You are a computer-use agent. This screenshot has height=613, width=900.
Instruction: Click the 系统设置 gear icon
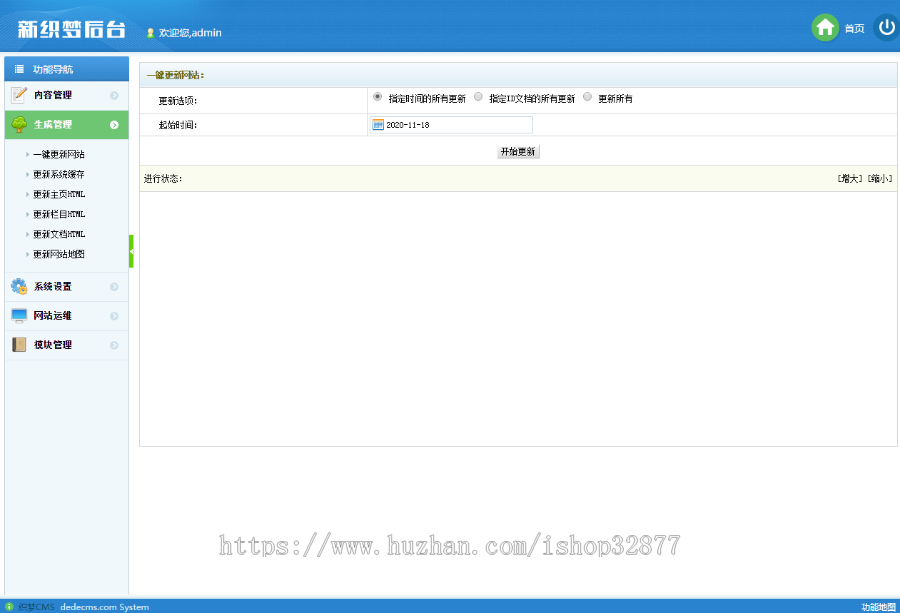19,286
